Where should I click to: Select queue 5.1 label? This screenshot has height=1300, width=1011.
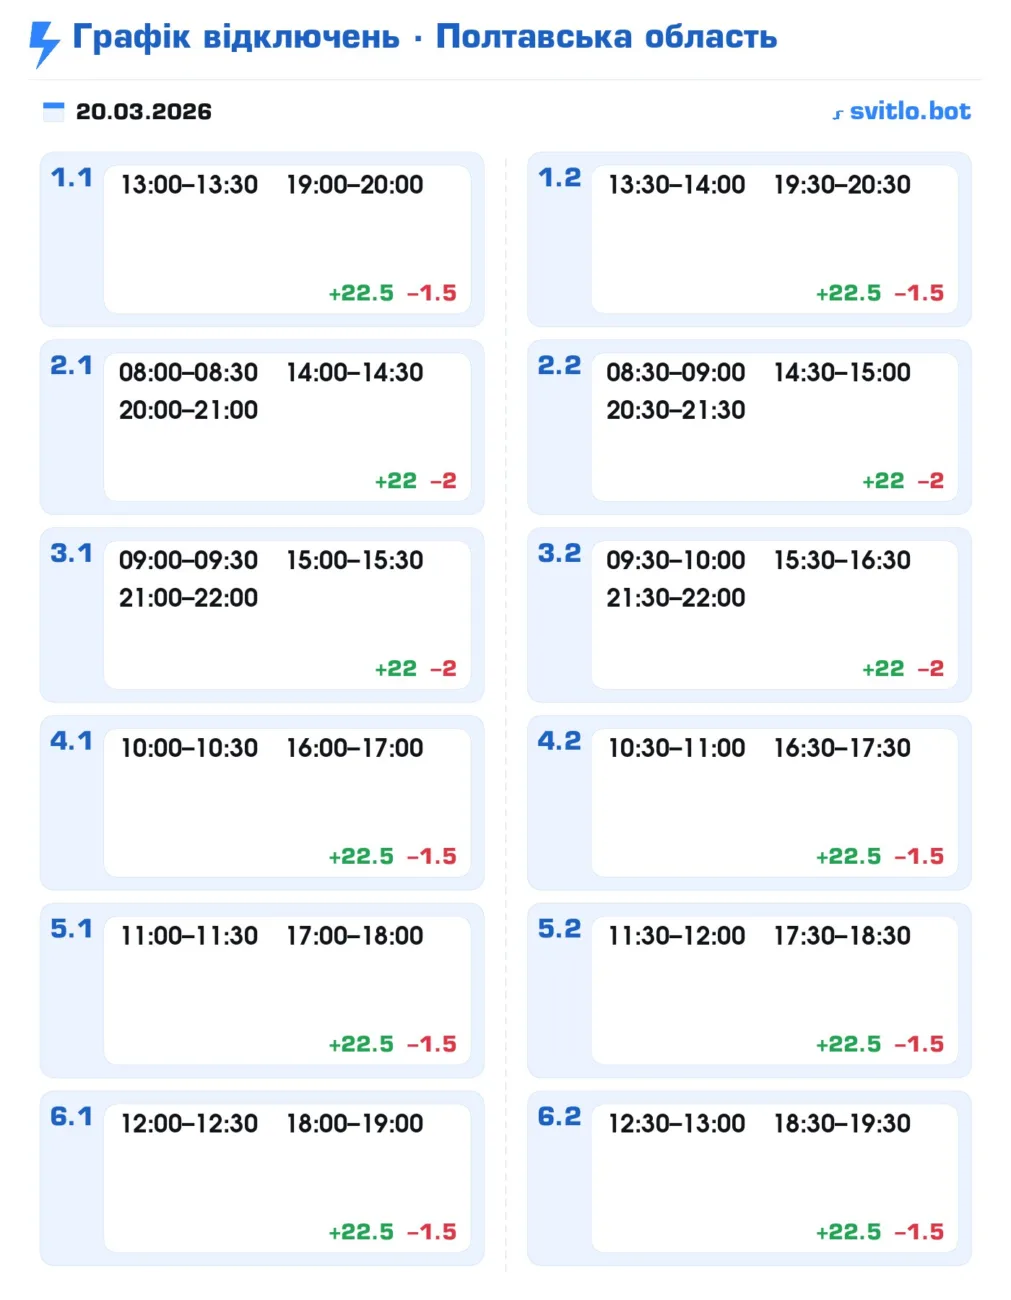tap(71, 929)
